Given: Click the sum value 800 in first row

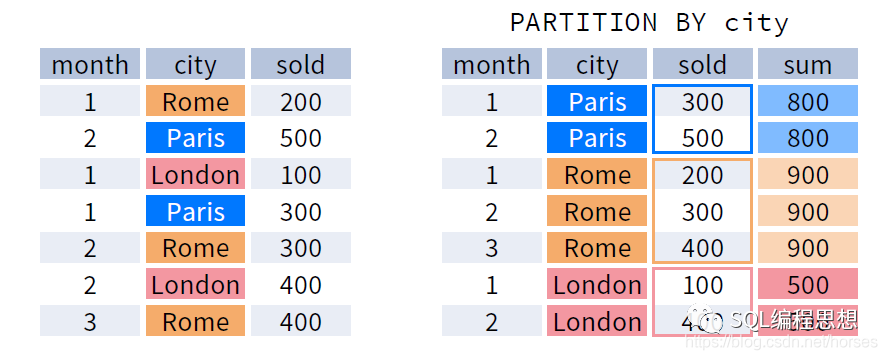Looking at the screenshot, I should pyautogui.click(x=808, y=101).
